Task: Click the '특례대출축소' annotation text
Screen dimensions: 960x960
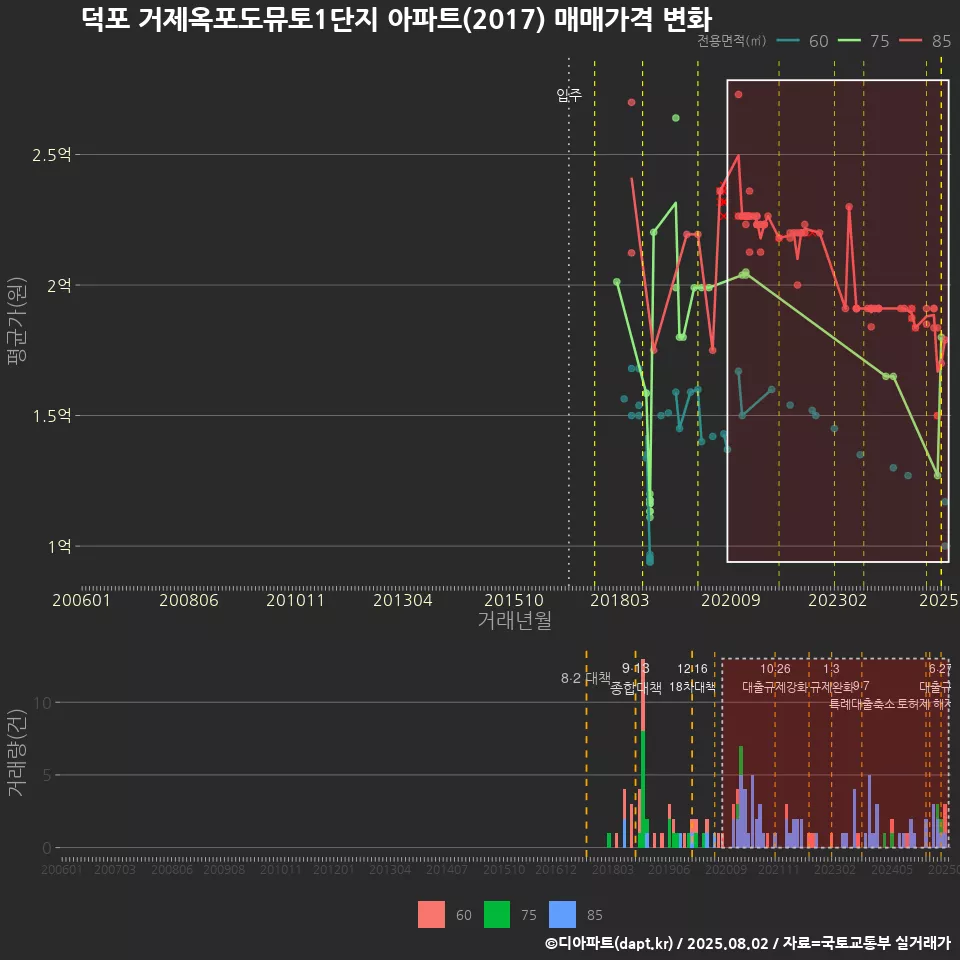Action: coord(861,704)
